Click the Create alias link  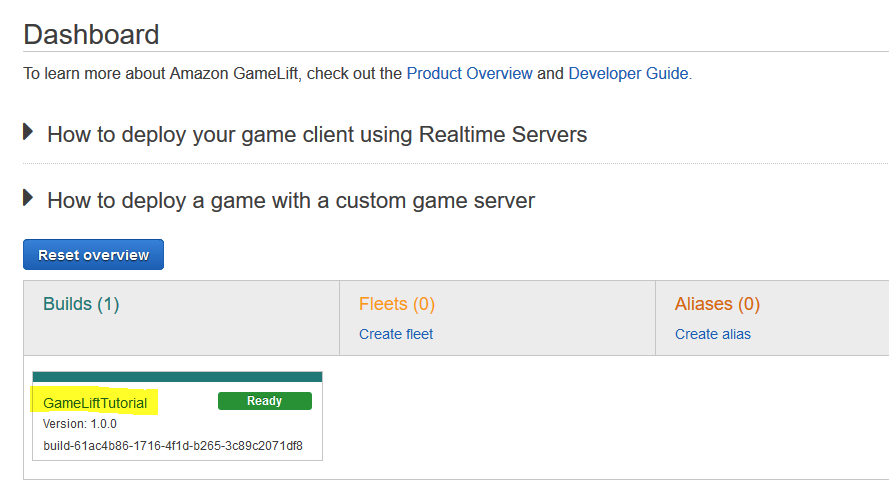coord(712,334)
